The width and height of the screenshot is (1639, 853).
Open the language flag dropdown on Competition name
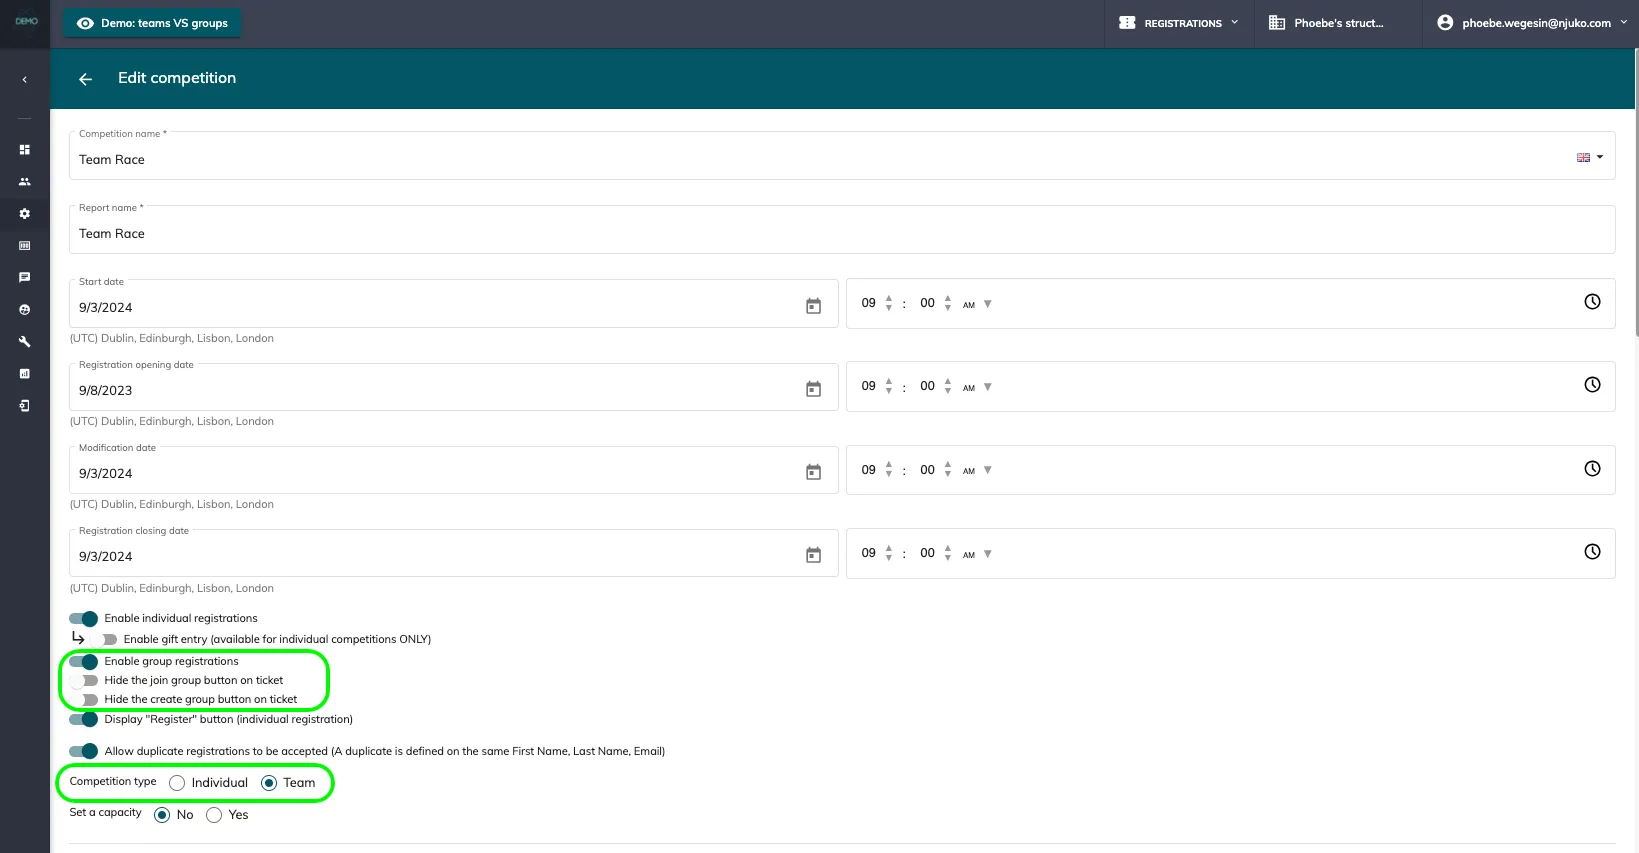click(x=1590, y=158)
